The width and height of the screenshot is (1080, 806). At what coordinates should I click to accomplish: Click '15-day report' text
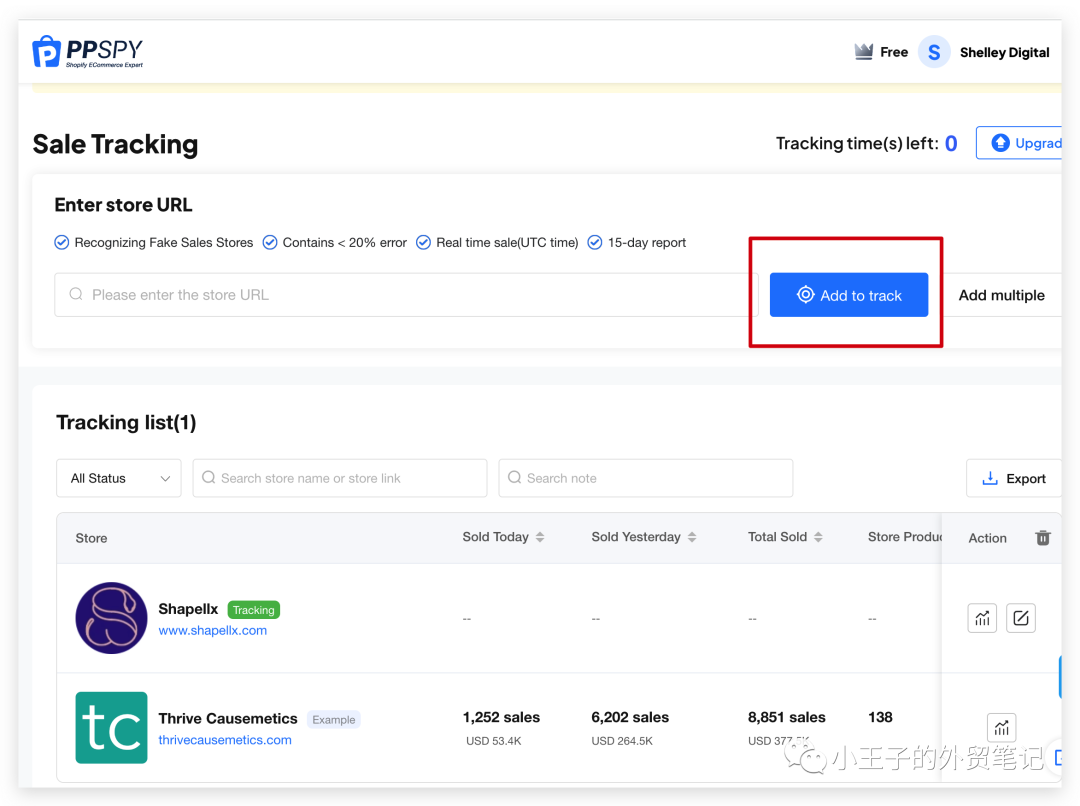coord(647,242)
